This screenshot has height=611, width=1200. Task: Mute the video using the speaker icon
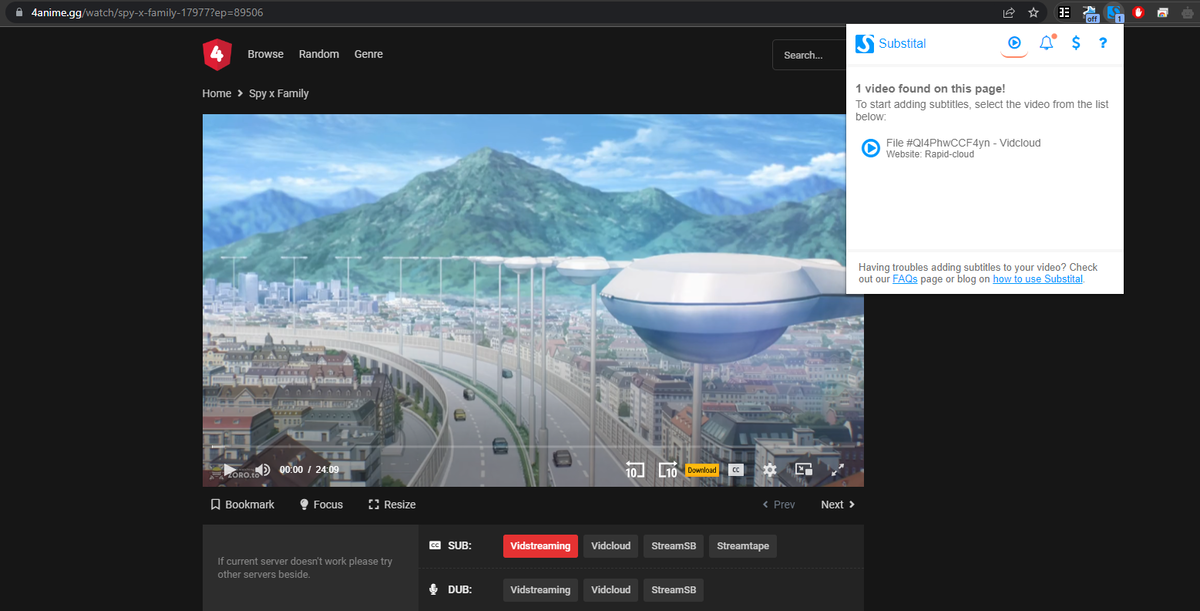[x=263, y=469]
